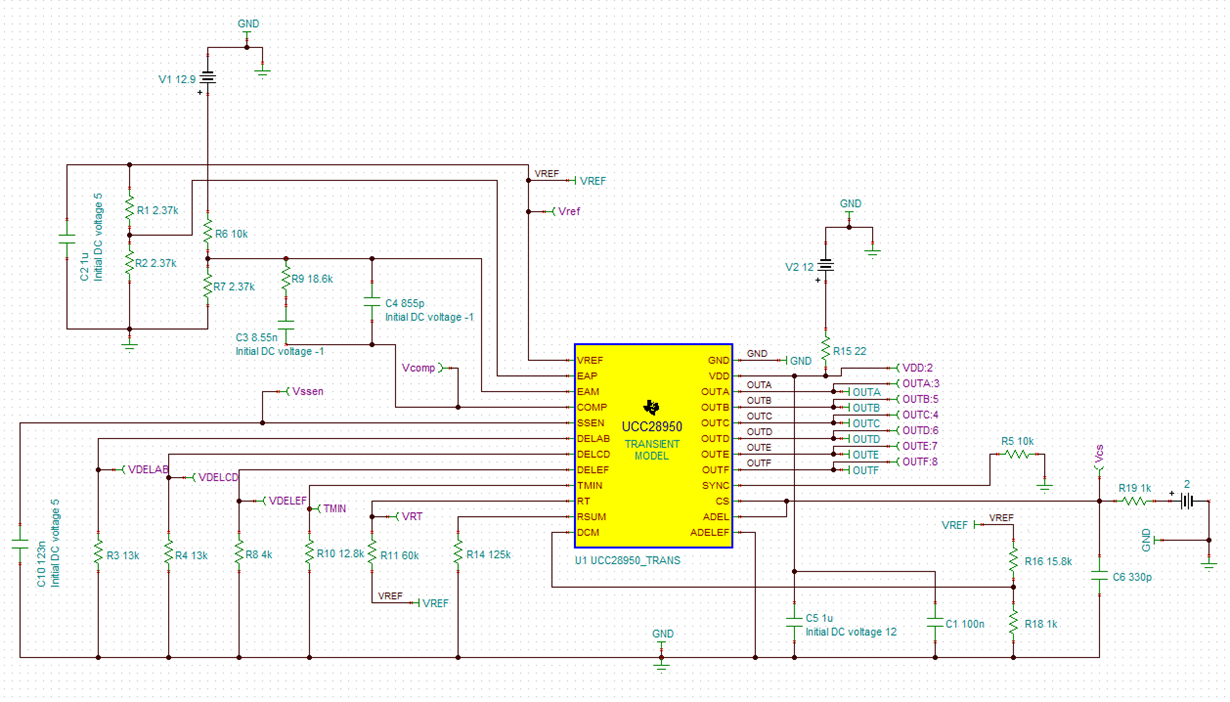The height and width of the screenshot is (702, 1230).
Task: Select the VDELCD probe label
Action: pos(218,477)
